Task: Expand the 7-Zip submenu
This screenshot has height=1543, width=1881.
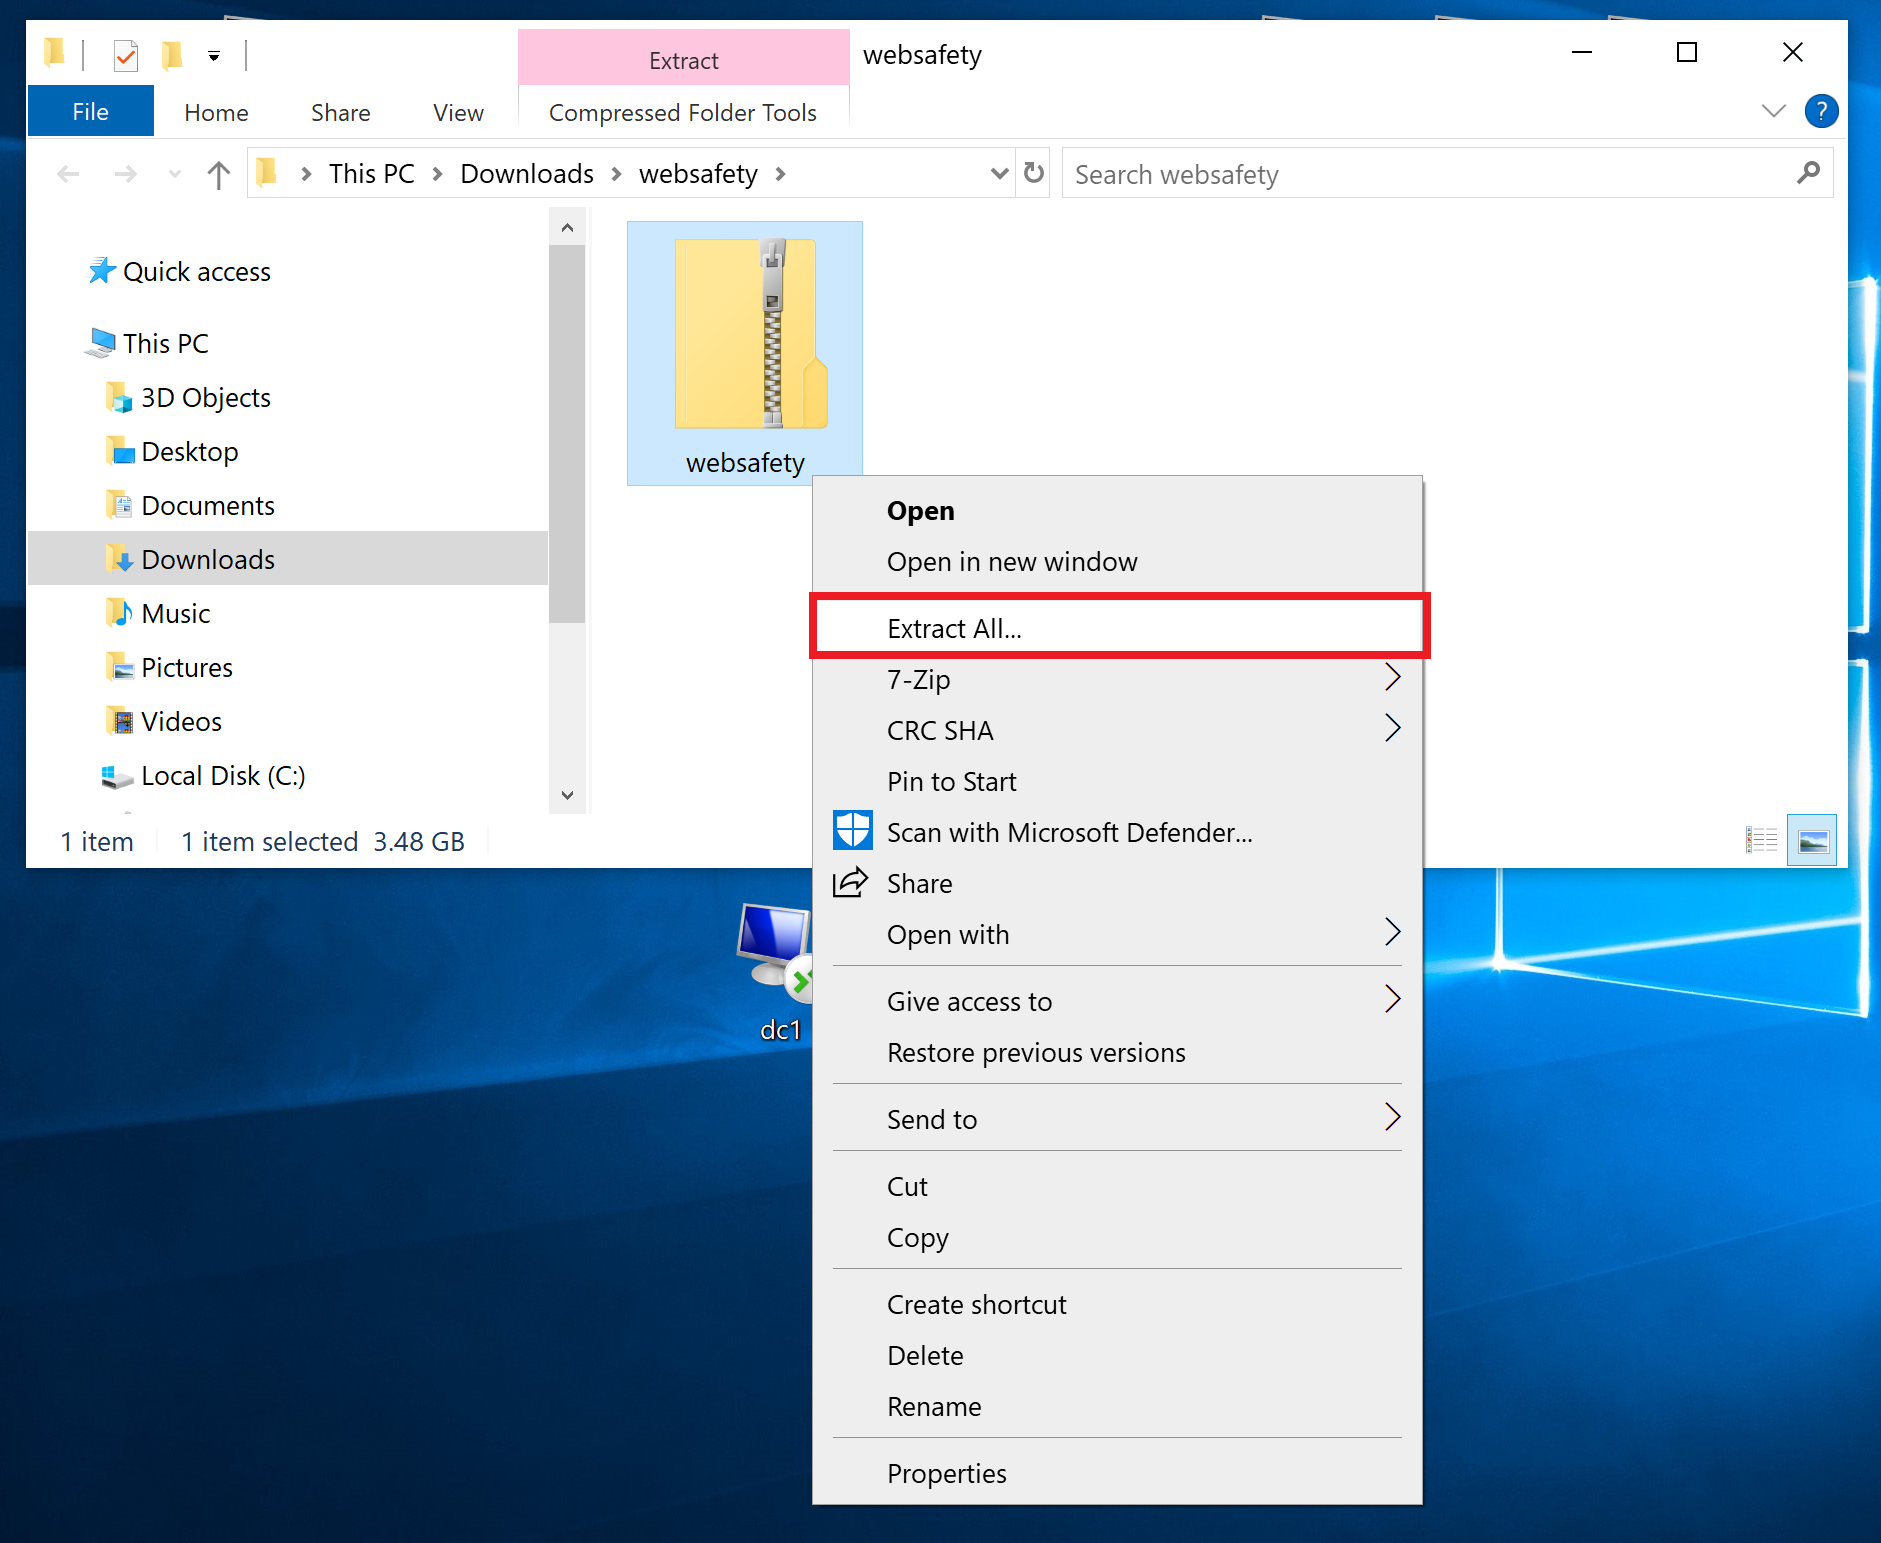Action: coord(1117,680)
